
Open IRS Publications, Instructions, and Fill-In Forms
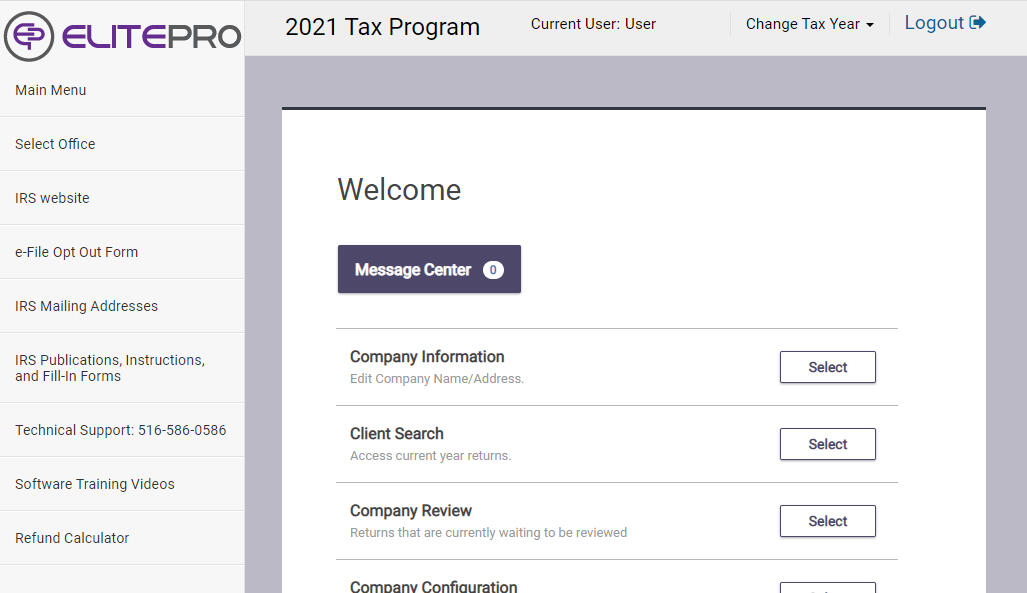point(110,368)
